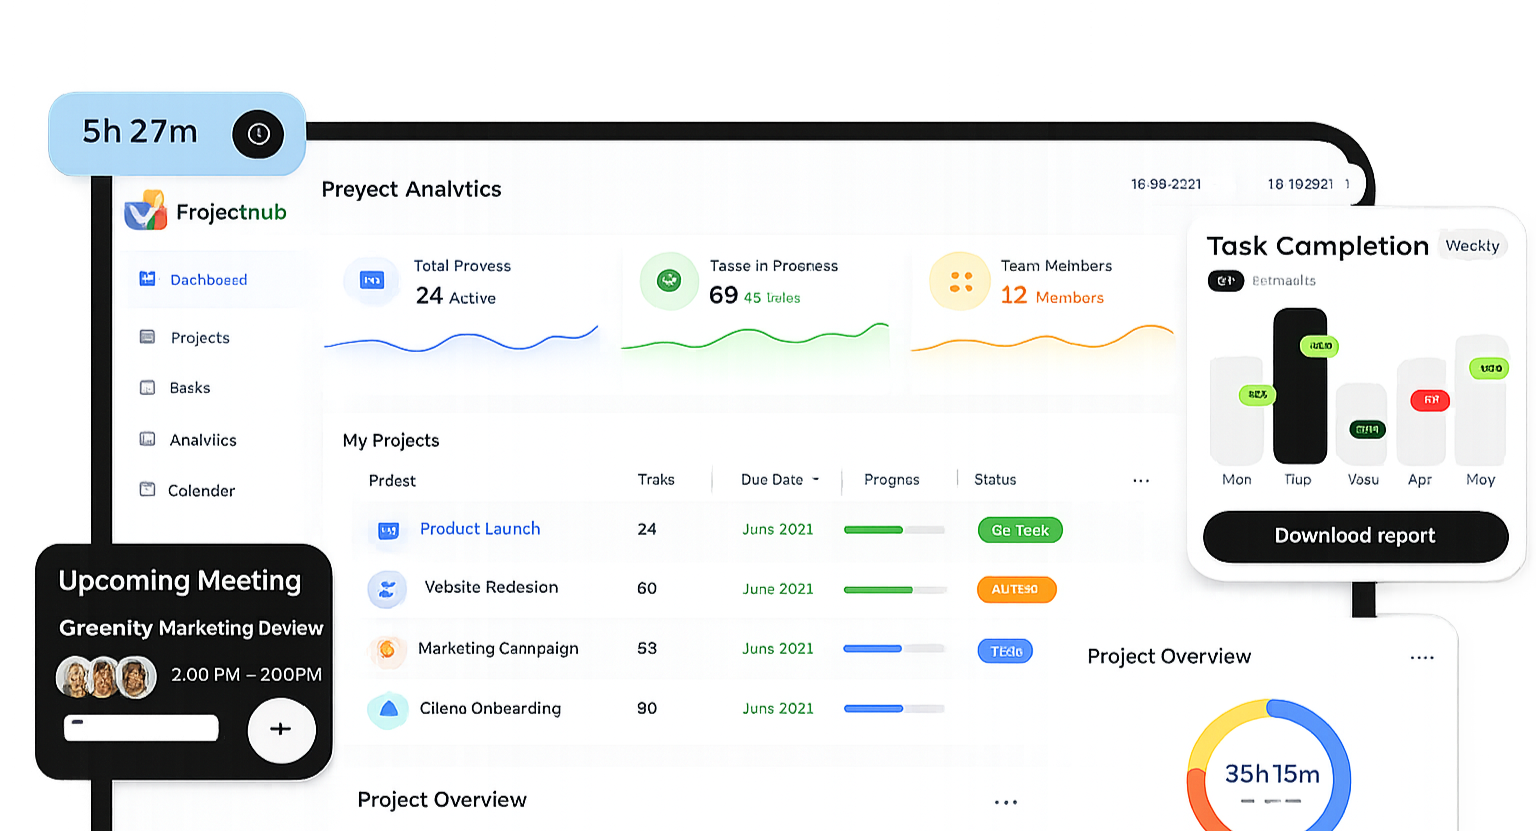Click the Frojectnub logo icon
Viewport: 1536px width, 831px height.
pyautogui.click(x=146, y=211)
